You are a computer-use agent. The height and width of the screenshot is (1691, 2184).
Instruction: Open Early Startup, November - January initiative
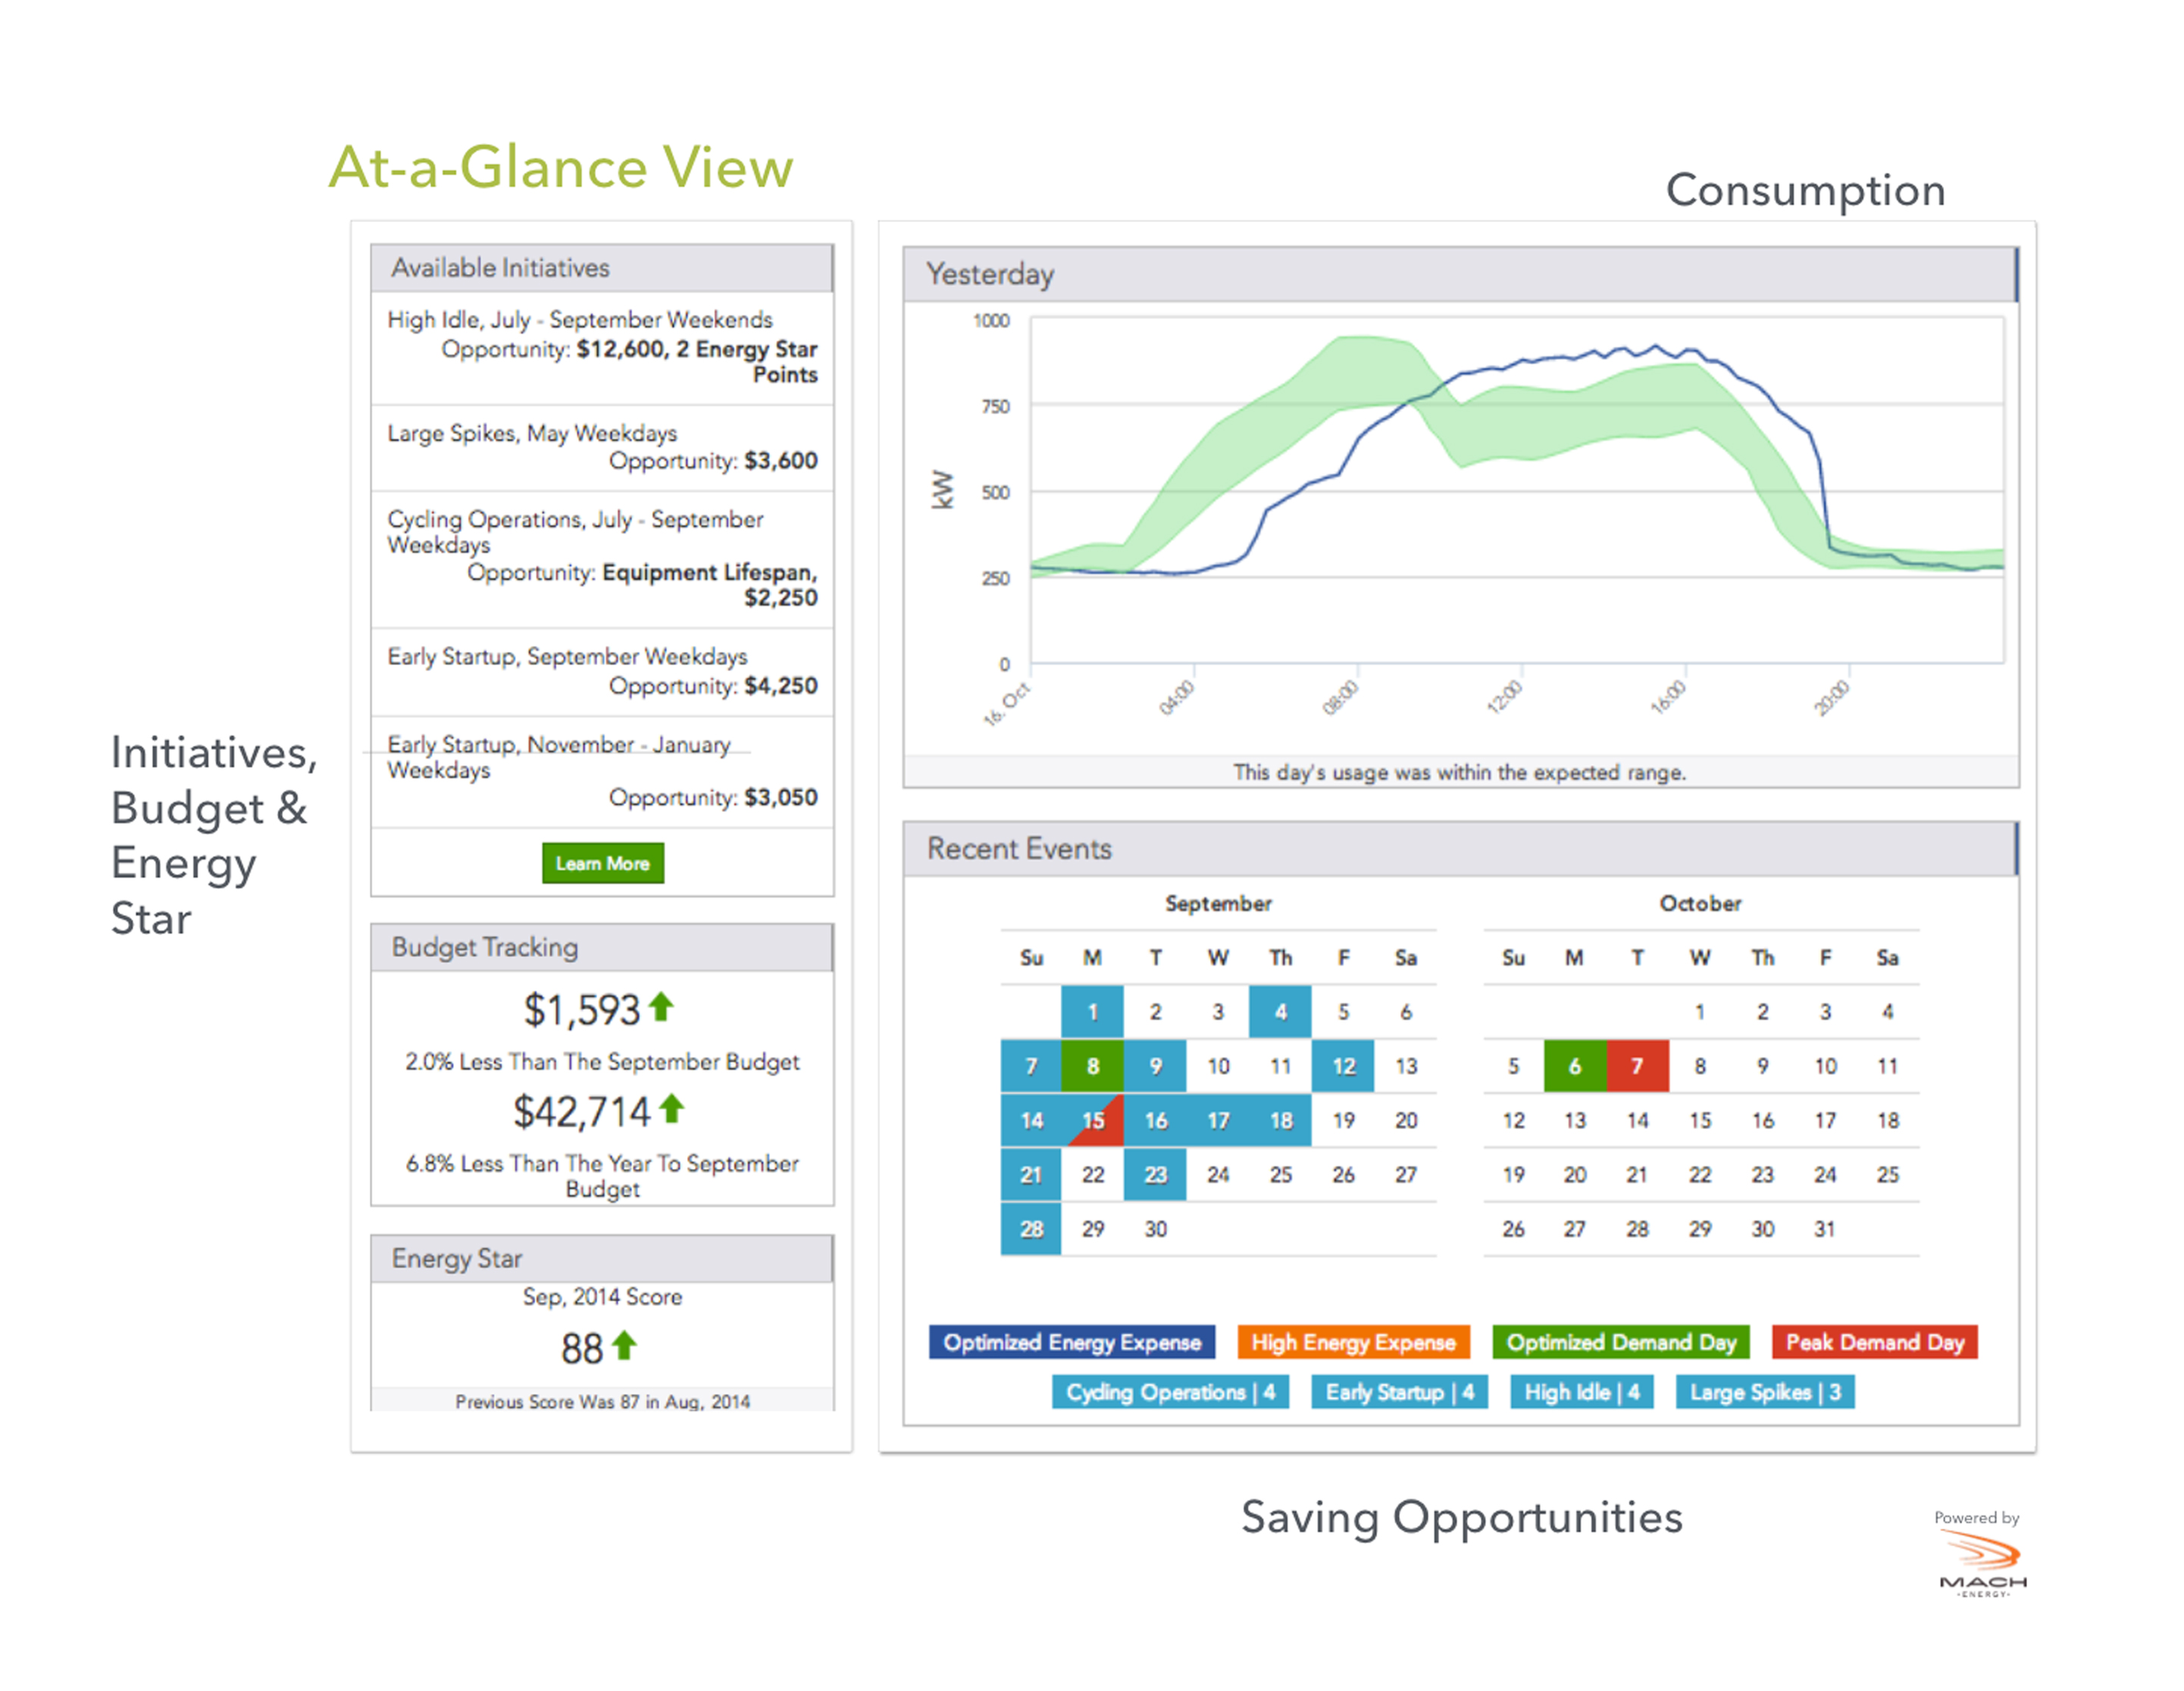pyautogui.click(x=602, y=771)
